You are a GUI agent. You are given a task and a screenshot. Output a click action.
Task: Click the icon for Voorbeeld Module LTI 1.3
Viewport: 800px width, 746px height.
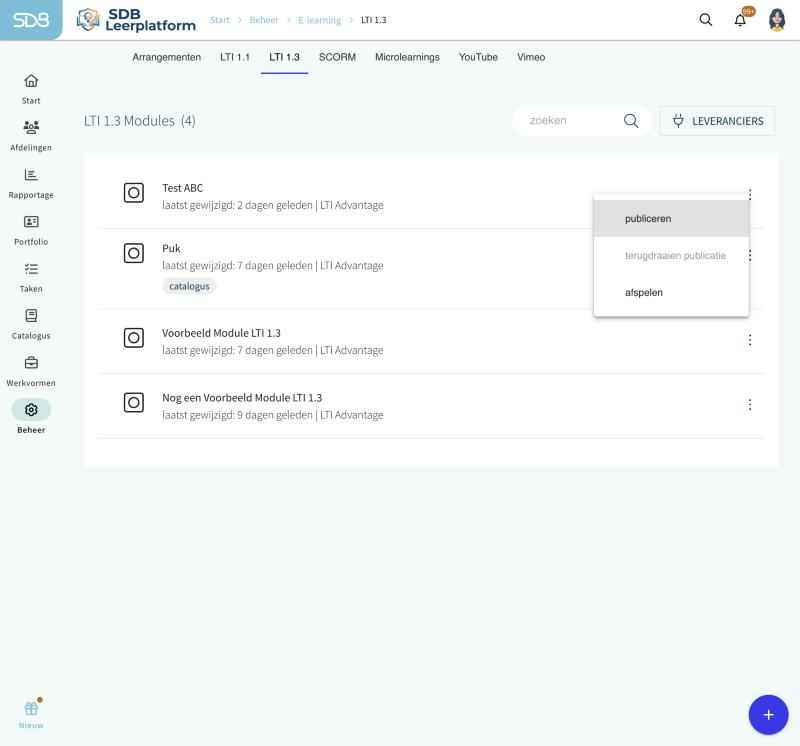(x=134, y=338)
